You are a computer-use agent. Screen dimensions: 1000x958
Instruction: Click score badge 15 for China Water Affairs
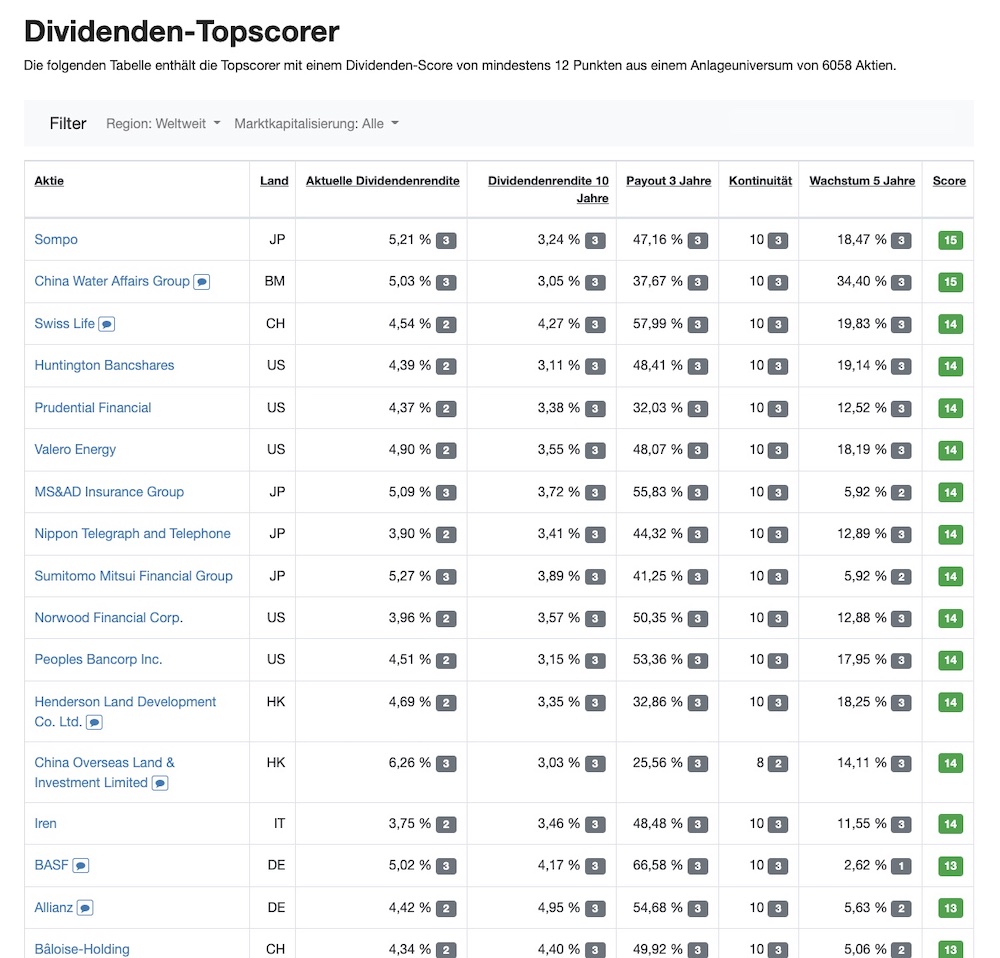(950, 282)
